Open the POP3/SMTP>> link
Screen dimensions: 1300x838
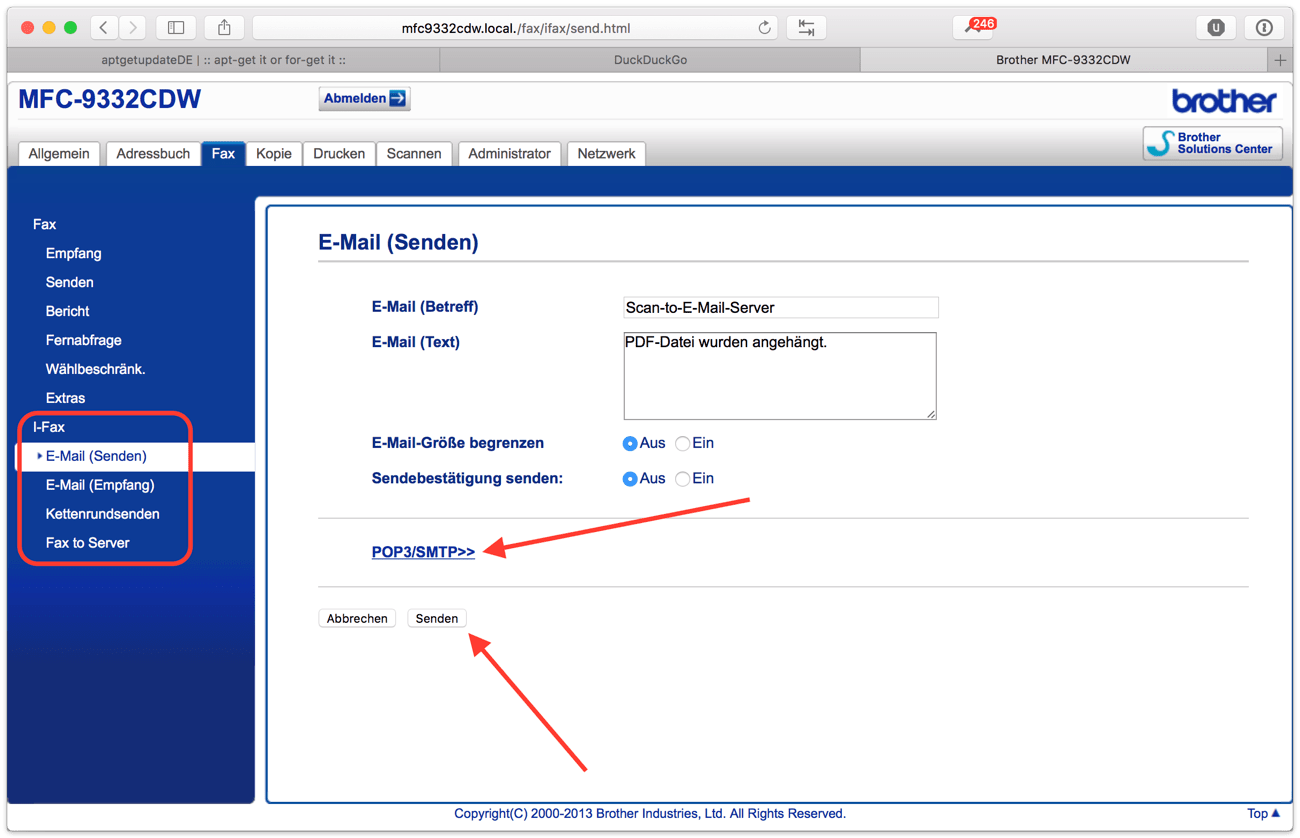pos(423,552)
